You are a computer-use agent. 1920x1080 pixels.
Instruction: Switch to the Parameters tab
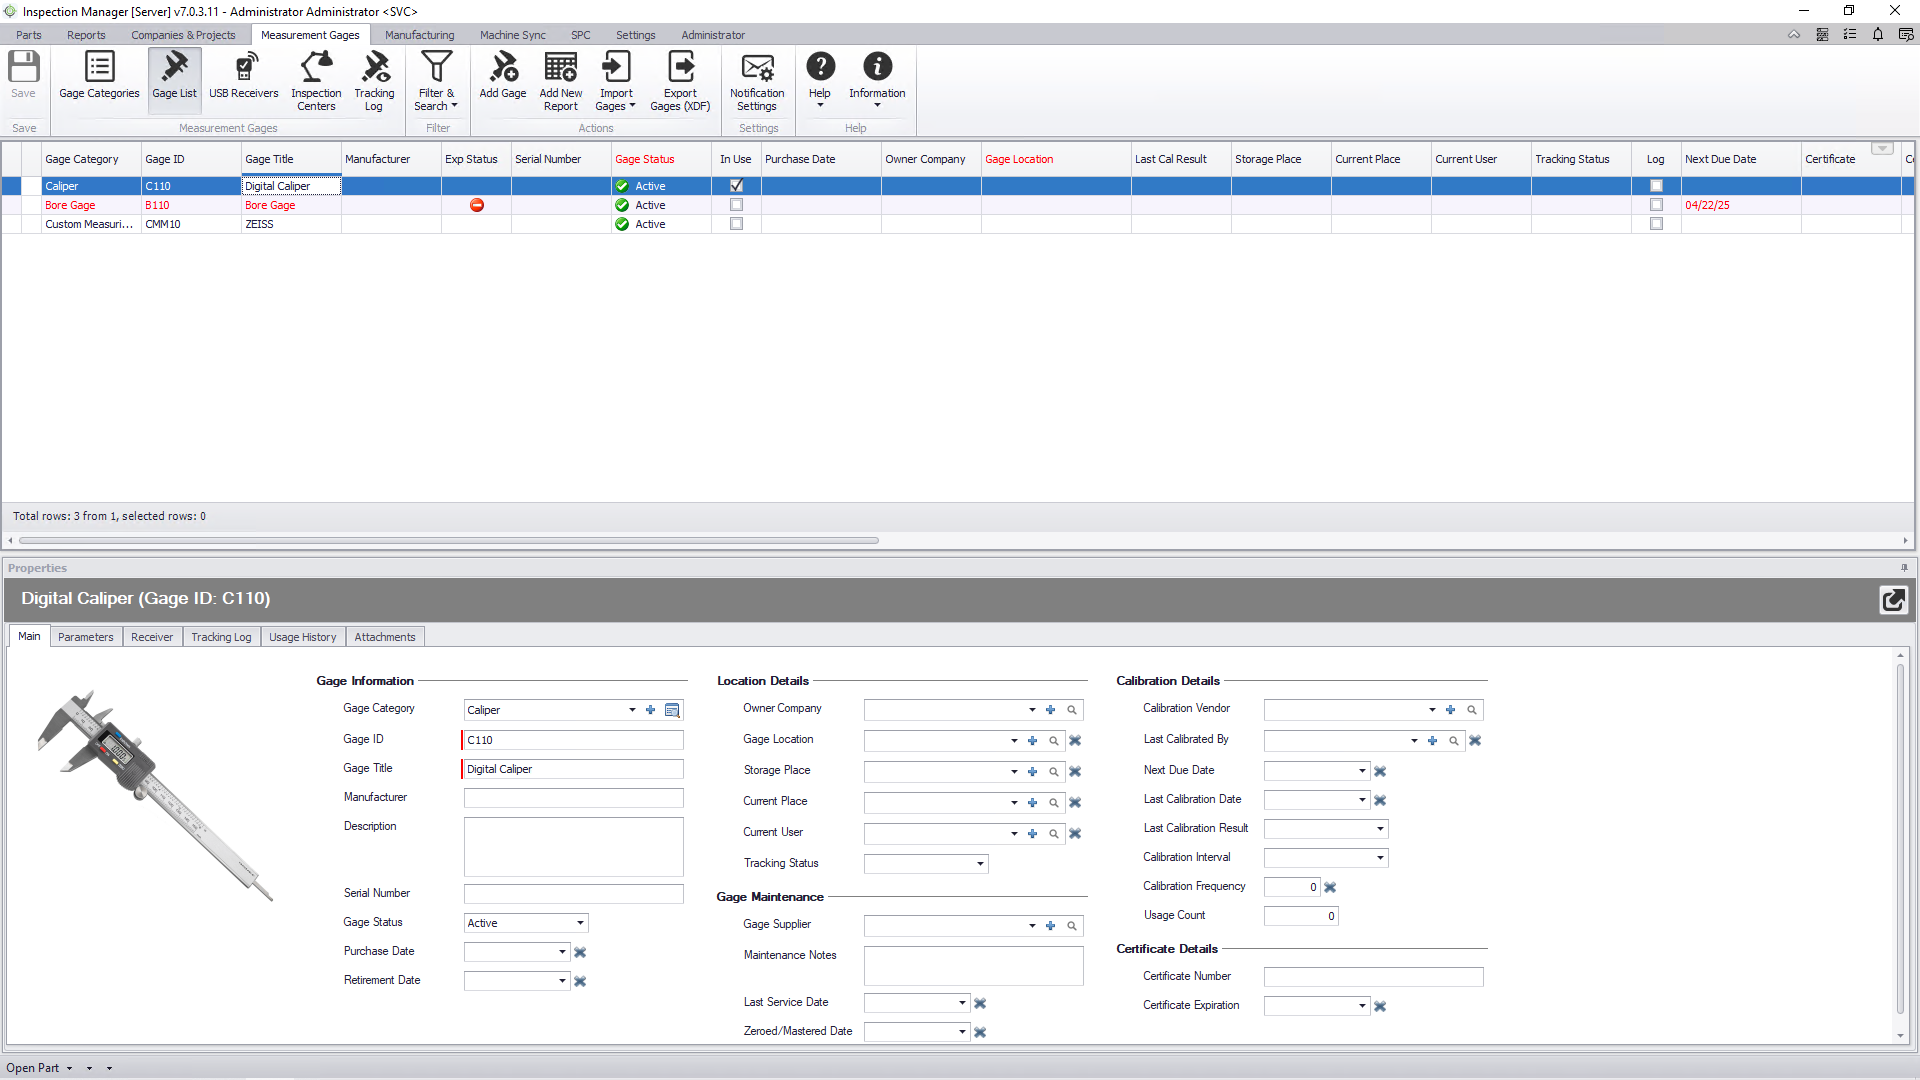86,637
